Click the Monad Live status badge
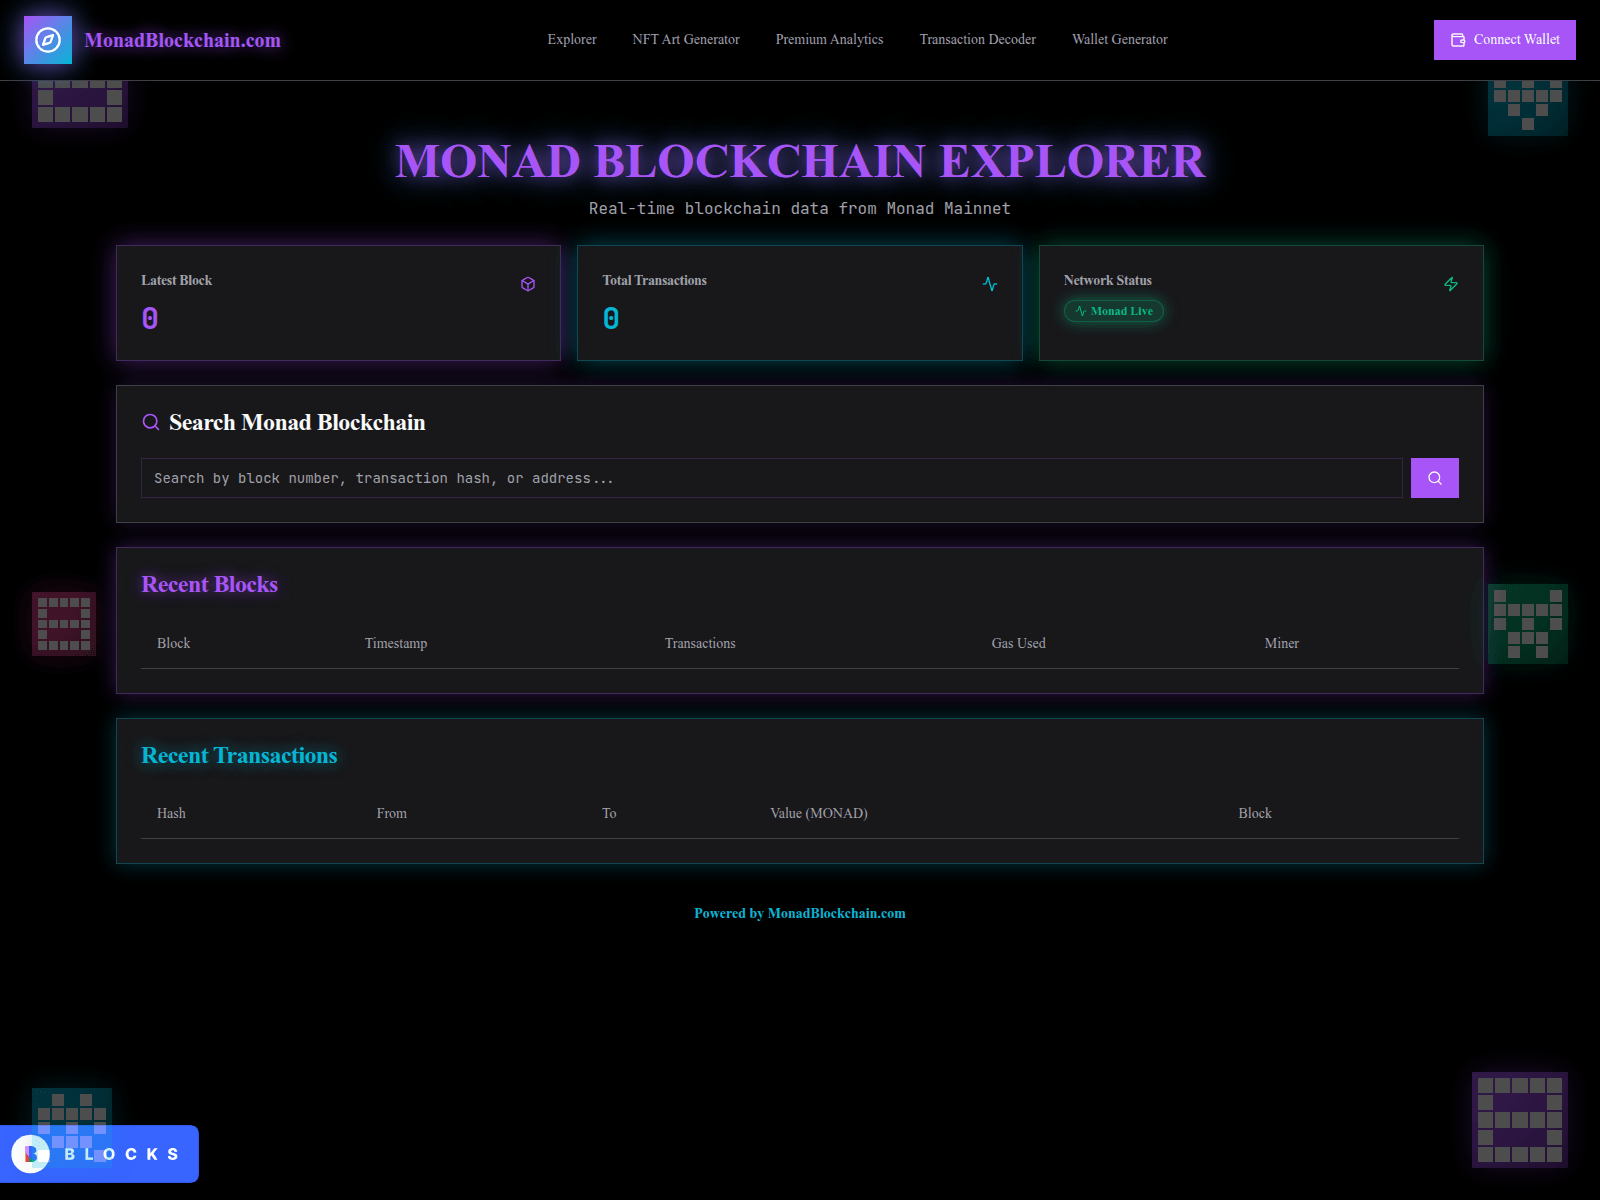Viewport: 1600px width, 1200px height. pos(1113,311)
